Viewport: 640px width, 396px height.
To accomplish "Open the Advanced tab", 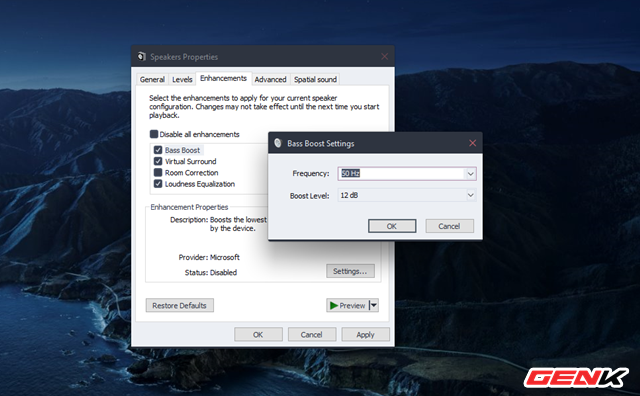I will coord(270,79).
